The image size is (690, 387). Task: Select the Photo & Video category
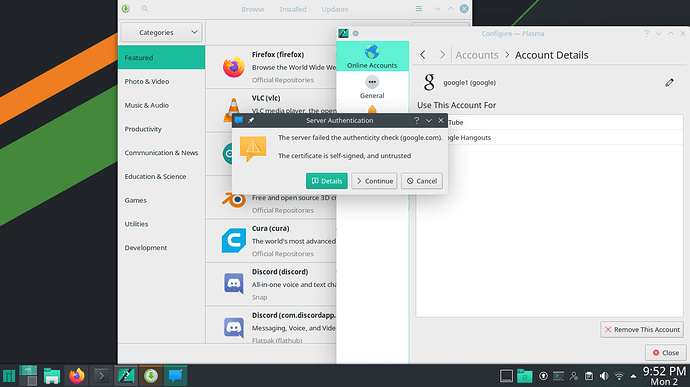(161, 81)
